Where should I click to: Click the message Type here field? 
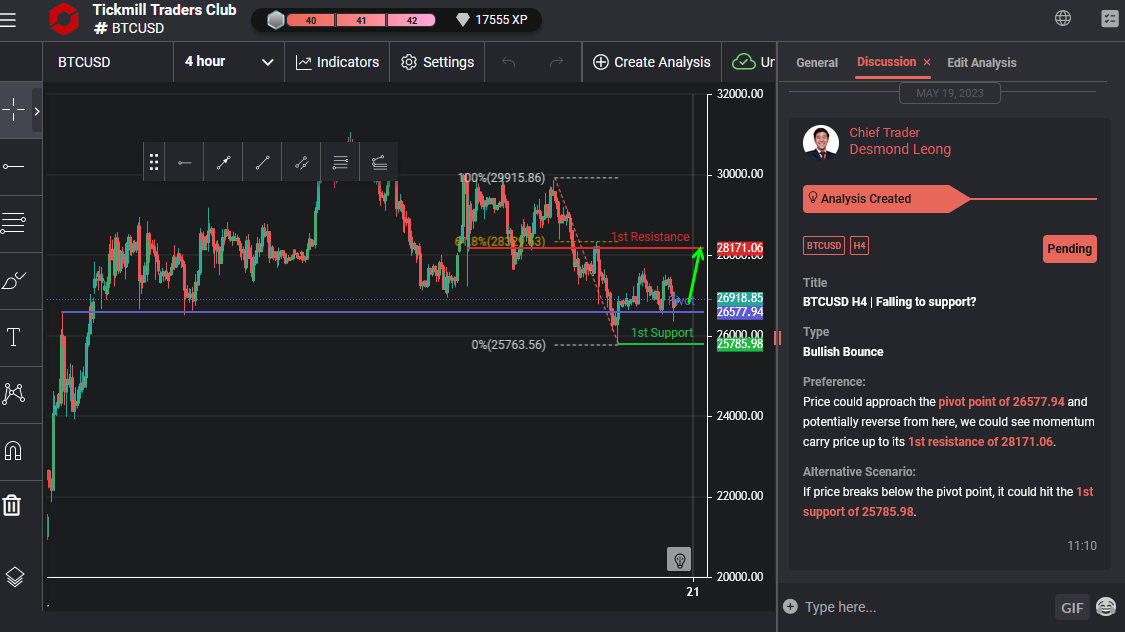pos(926,607)
